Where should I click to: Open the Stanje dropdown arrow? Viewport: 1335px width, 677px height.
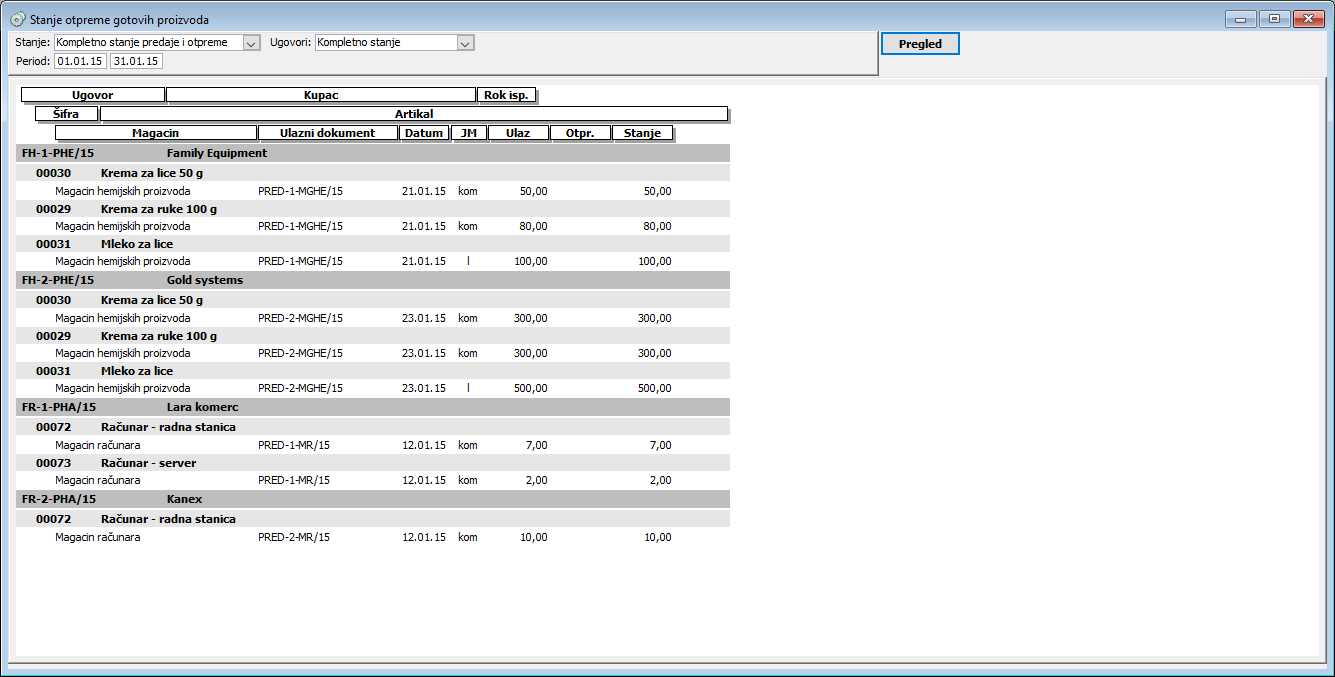(252, 43)
